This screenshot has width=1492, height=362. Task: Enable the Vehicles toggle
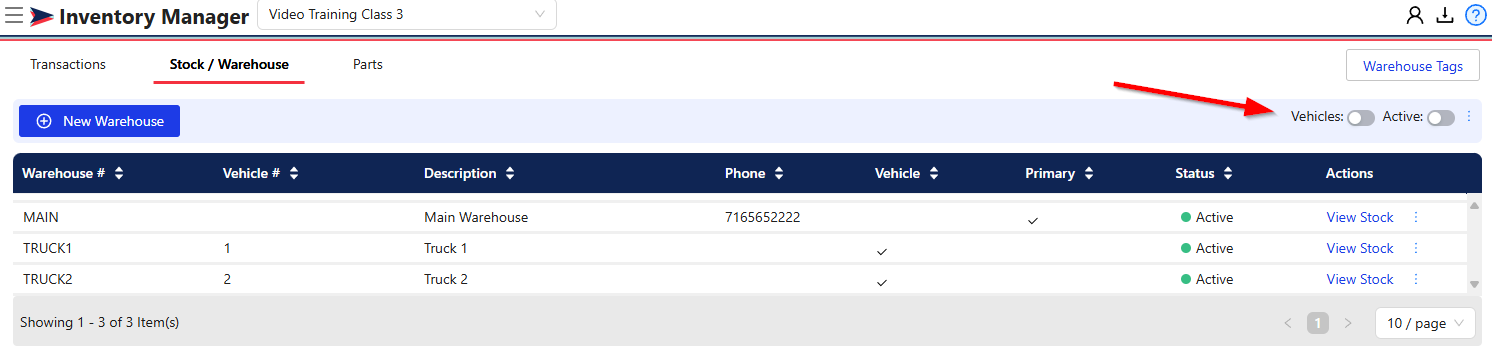tap(1361, 118)
